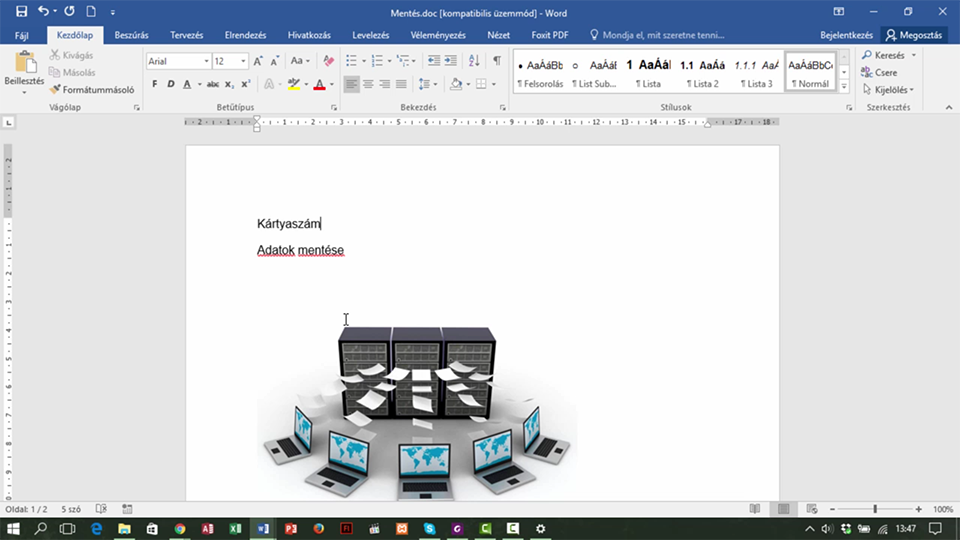
Task: Expand the styles gallery more arrow
Action: (844, 86)
